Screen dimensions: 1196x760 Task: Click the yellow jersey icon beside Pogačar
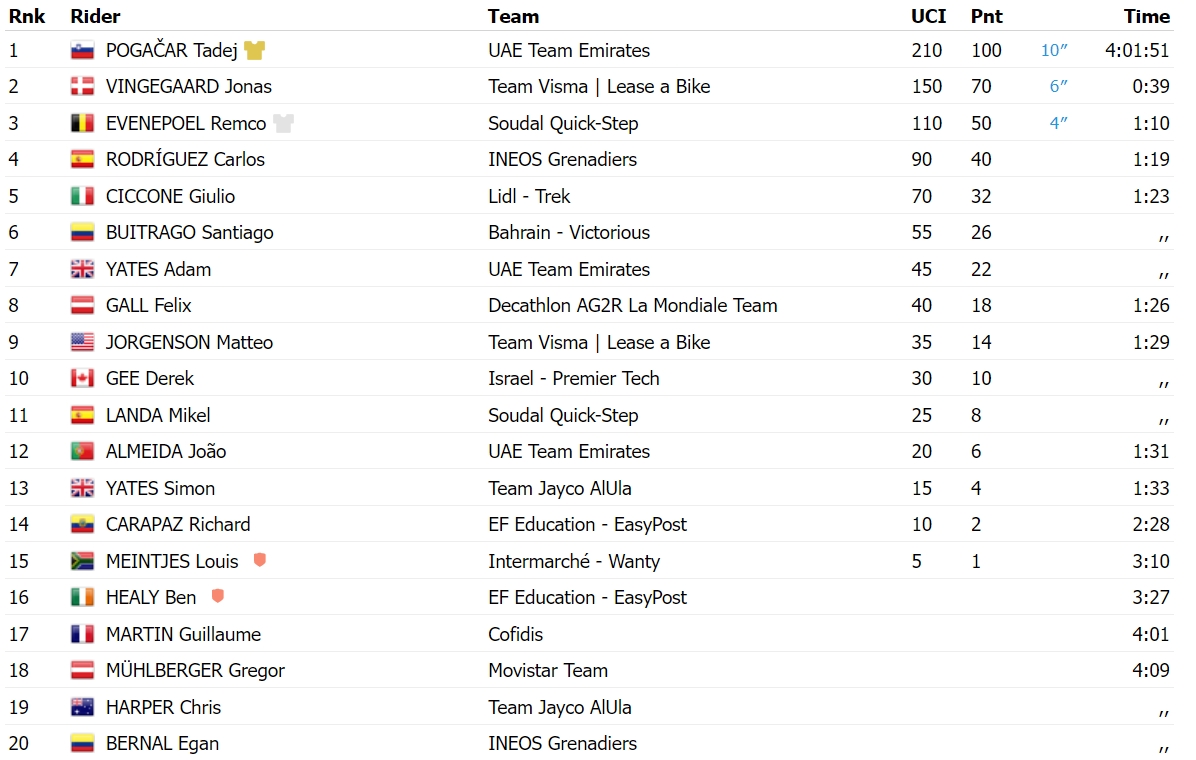(x=254, y=50)
